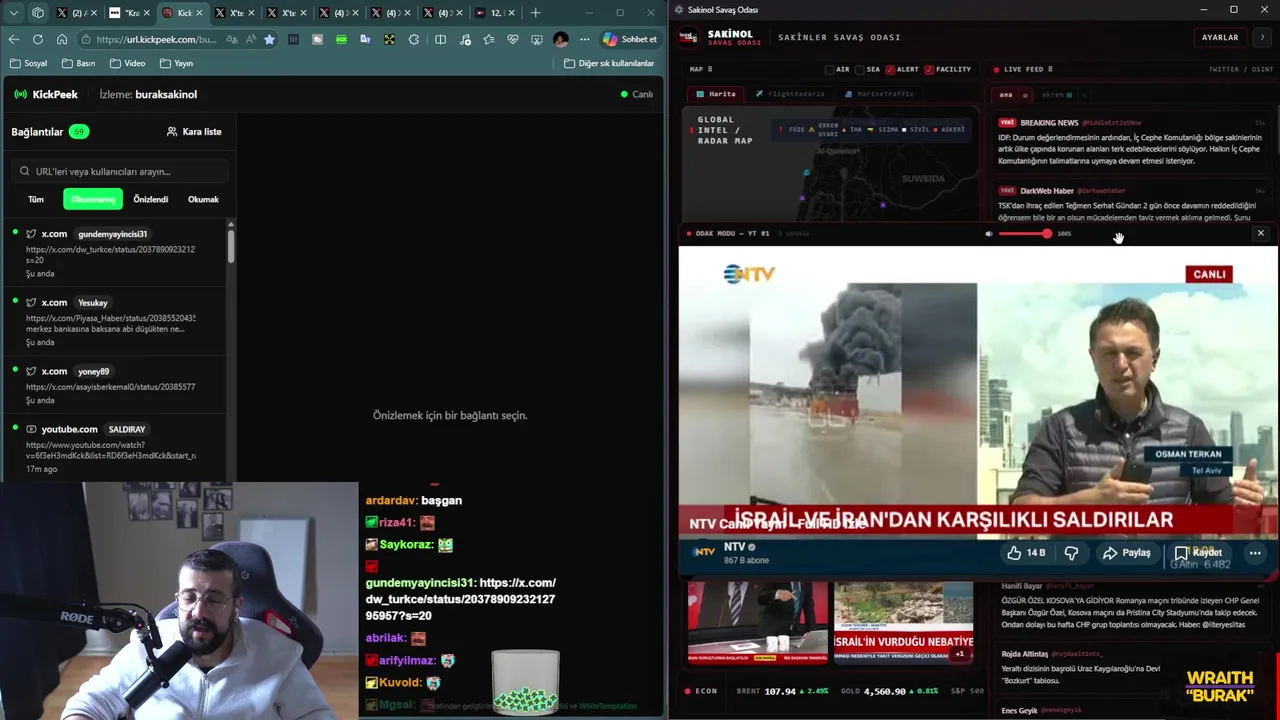Expand the tab search dropdown
This screenshot has height=720, width=1280.
click(x=14, y=13)
